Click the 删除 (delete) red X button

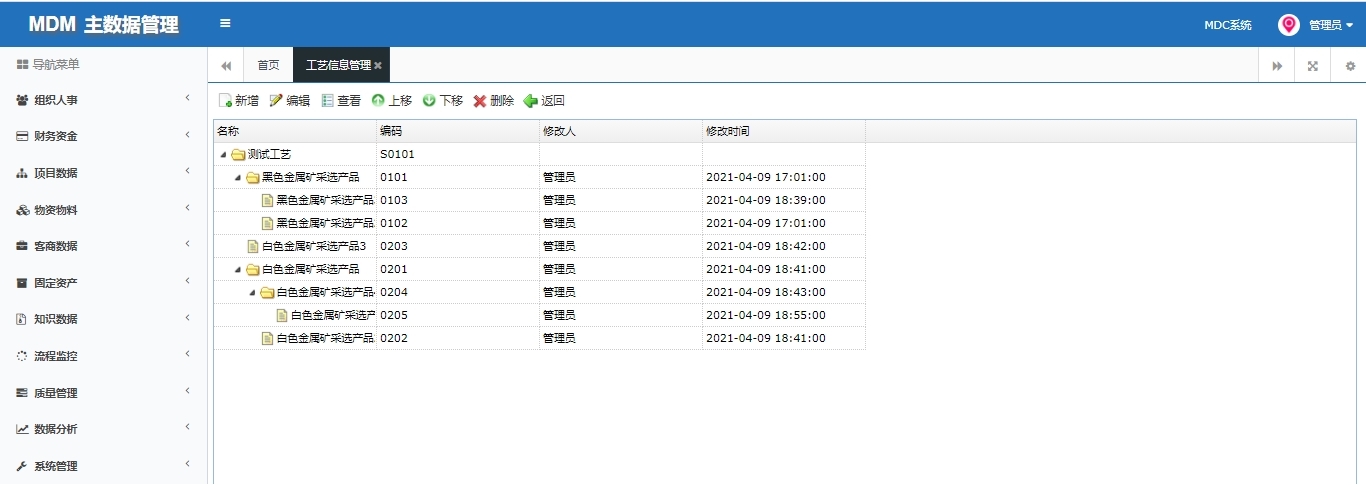click(494, 101)
